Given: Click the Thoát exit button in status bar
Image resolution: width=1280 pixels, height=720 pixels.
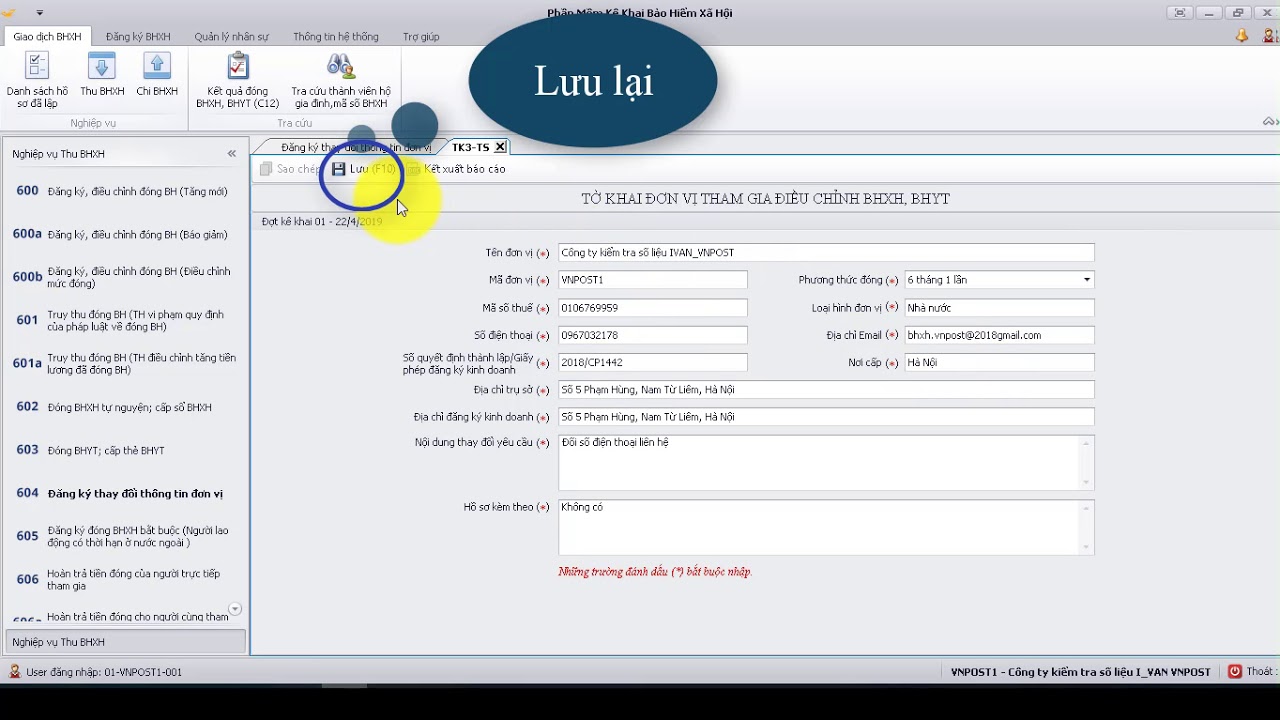Looking at the screenshot, I should (x=1252, y=672).
